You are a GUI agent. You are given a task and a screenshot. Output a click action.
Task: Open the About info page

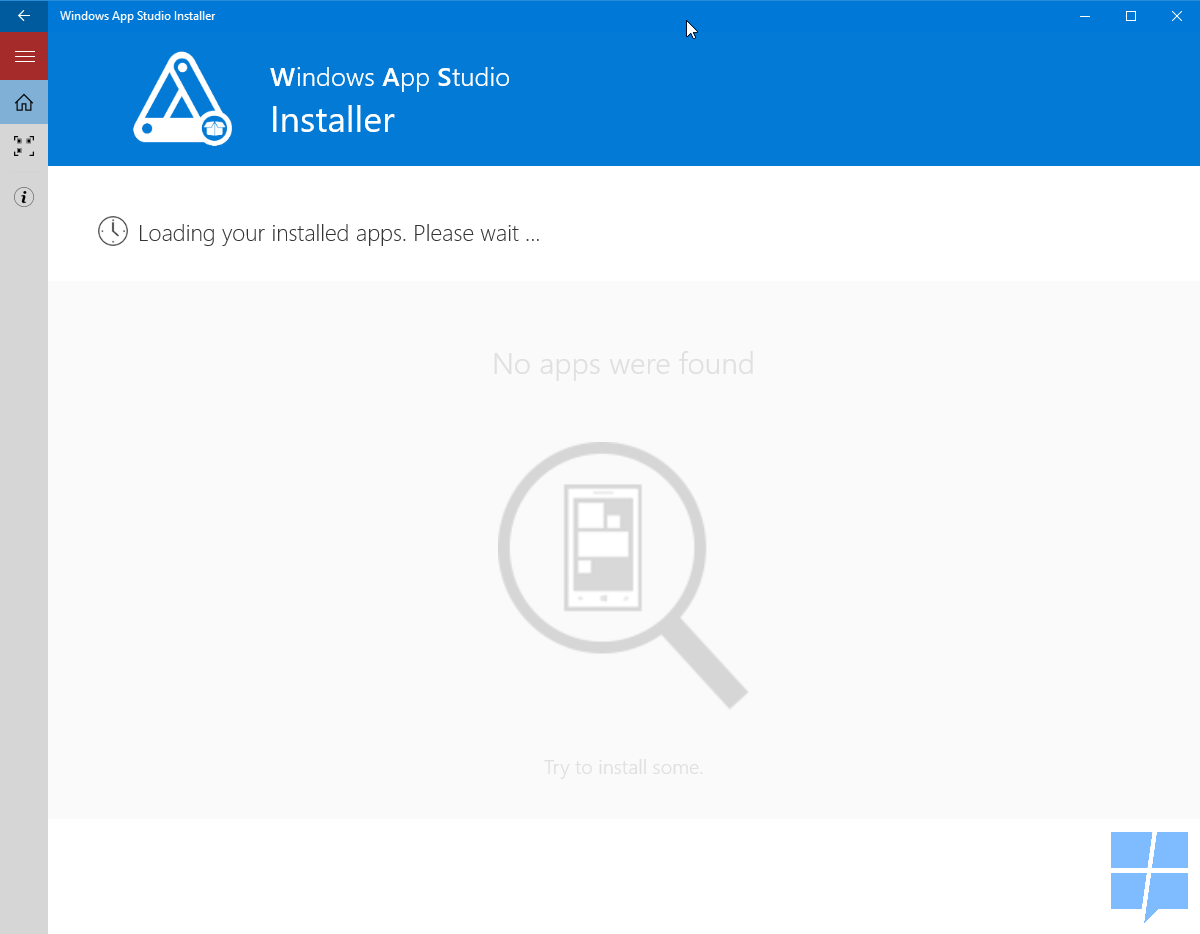(x=24, y=197)
